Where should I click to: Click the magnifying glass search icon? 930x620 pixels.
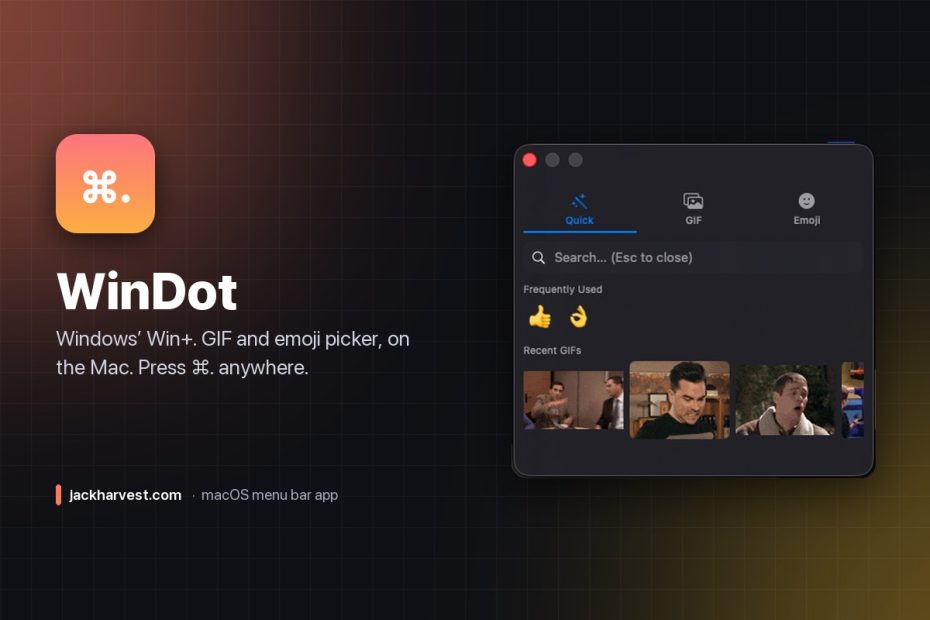[538, 257]
